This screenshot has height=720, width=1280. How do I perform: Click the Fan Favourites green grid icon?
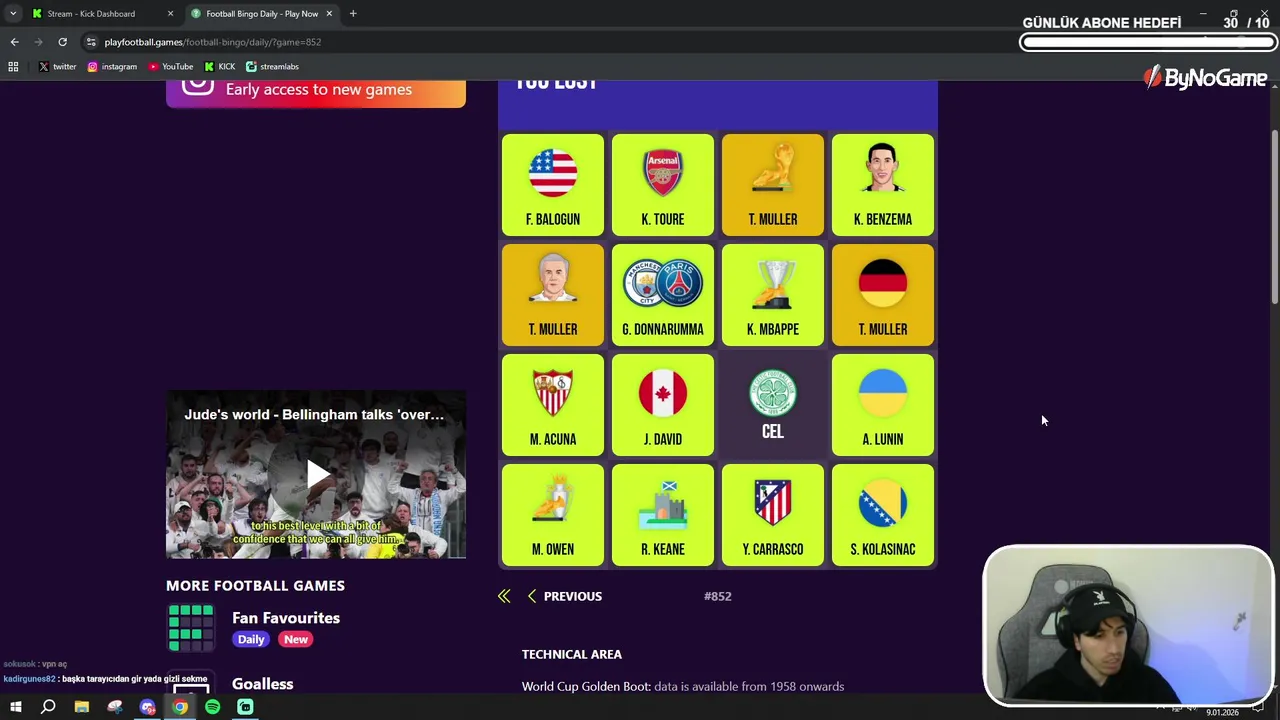[190, 627]
